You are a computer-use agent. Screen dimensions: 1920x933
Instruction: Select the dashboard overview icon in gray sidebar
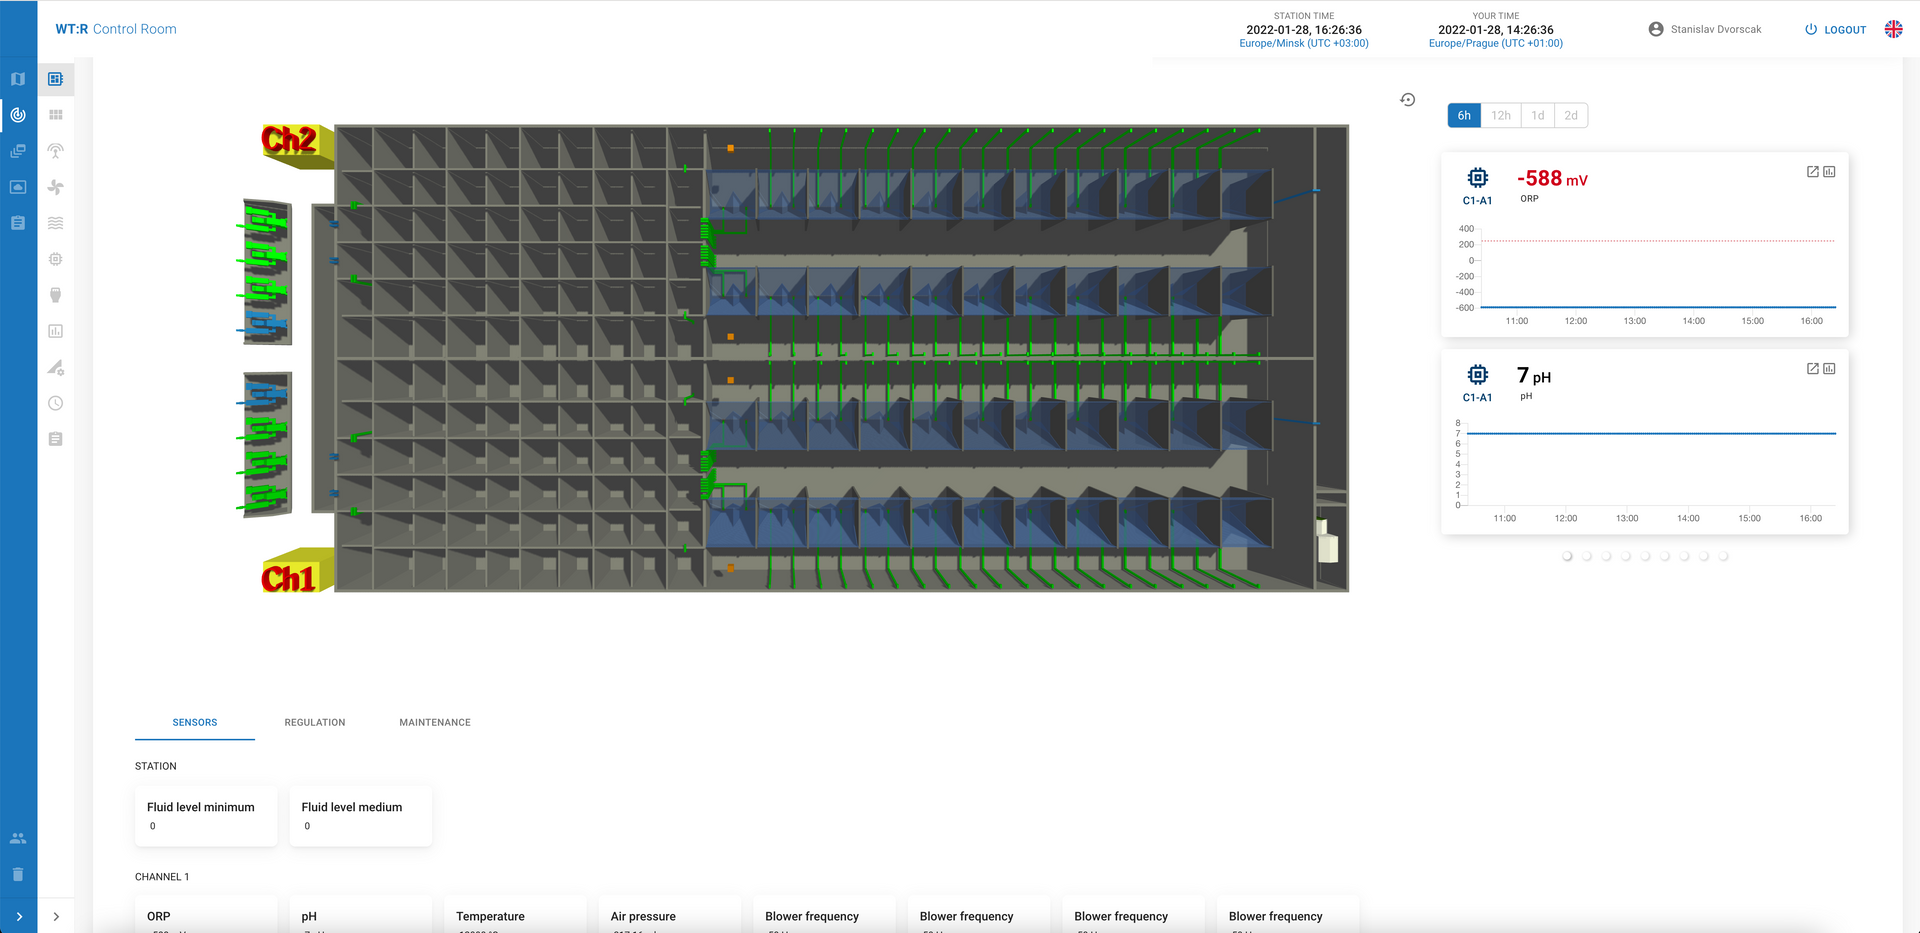coord(56,79)
